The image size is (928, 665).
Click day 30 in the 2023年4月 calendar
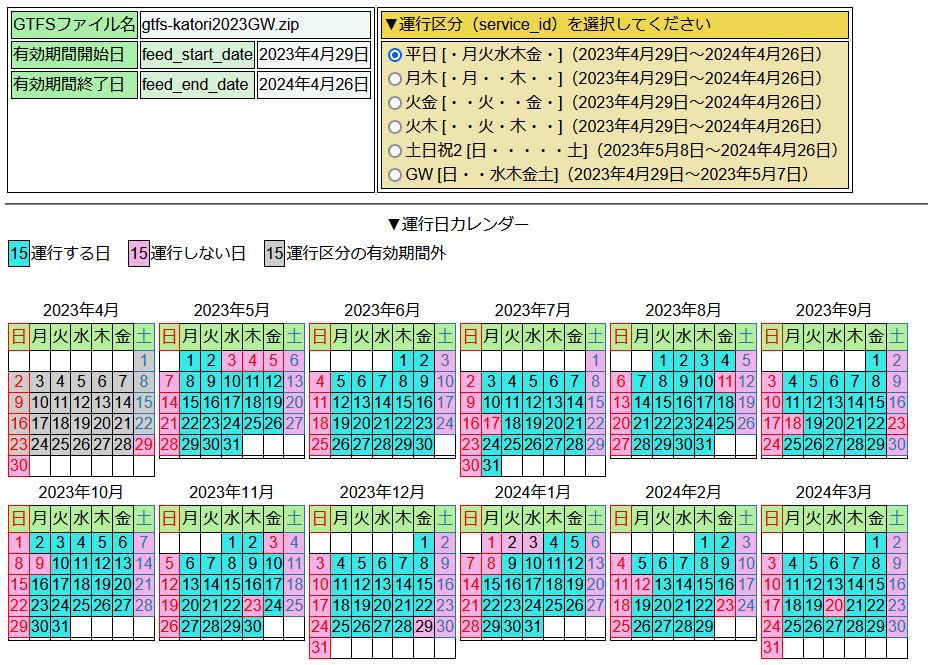(19, 466)
